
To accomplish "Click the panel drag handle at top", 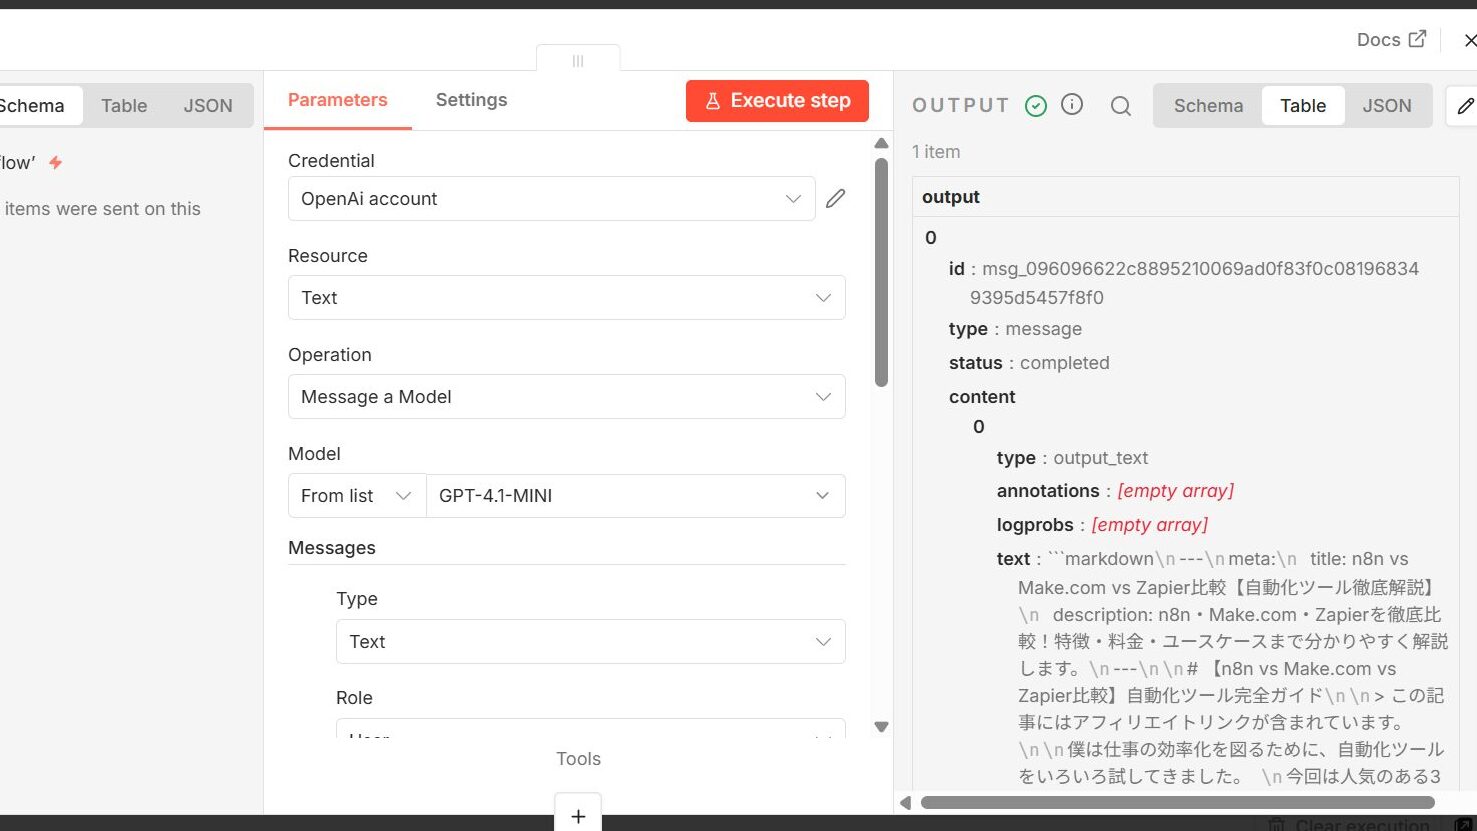I will [x=578, y=61].
